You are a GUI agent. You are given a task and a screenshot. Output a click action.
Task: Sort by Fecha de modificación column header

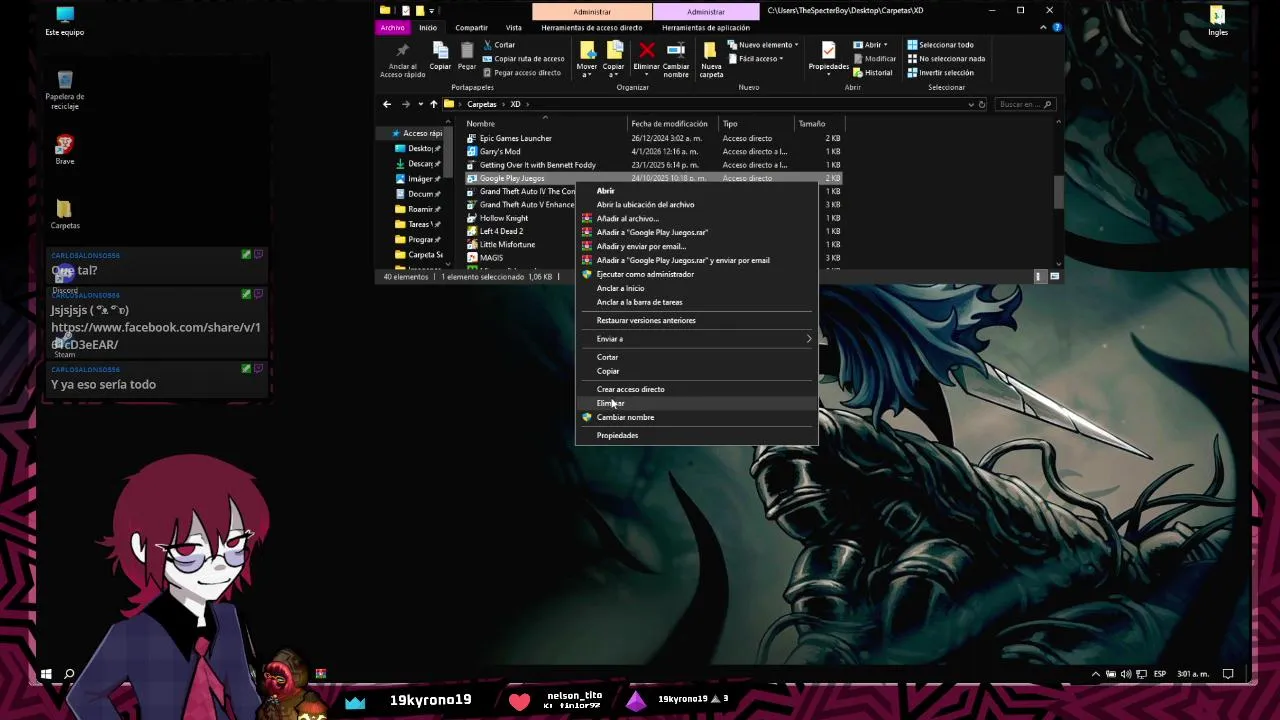(670, 124)
